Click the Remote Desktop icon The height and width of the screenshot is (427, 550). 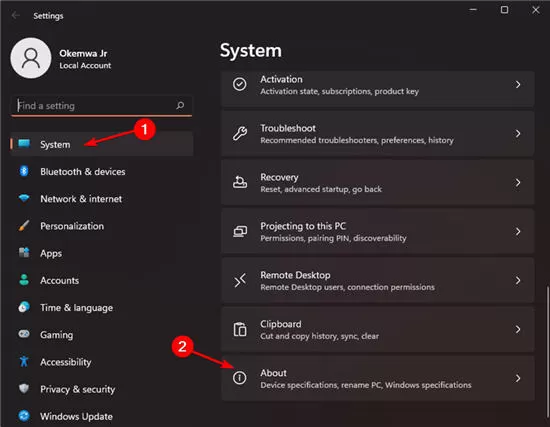tap(240, 280)
